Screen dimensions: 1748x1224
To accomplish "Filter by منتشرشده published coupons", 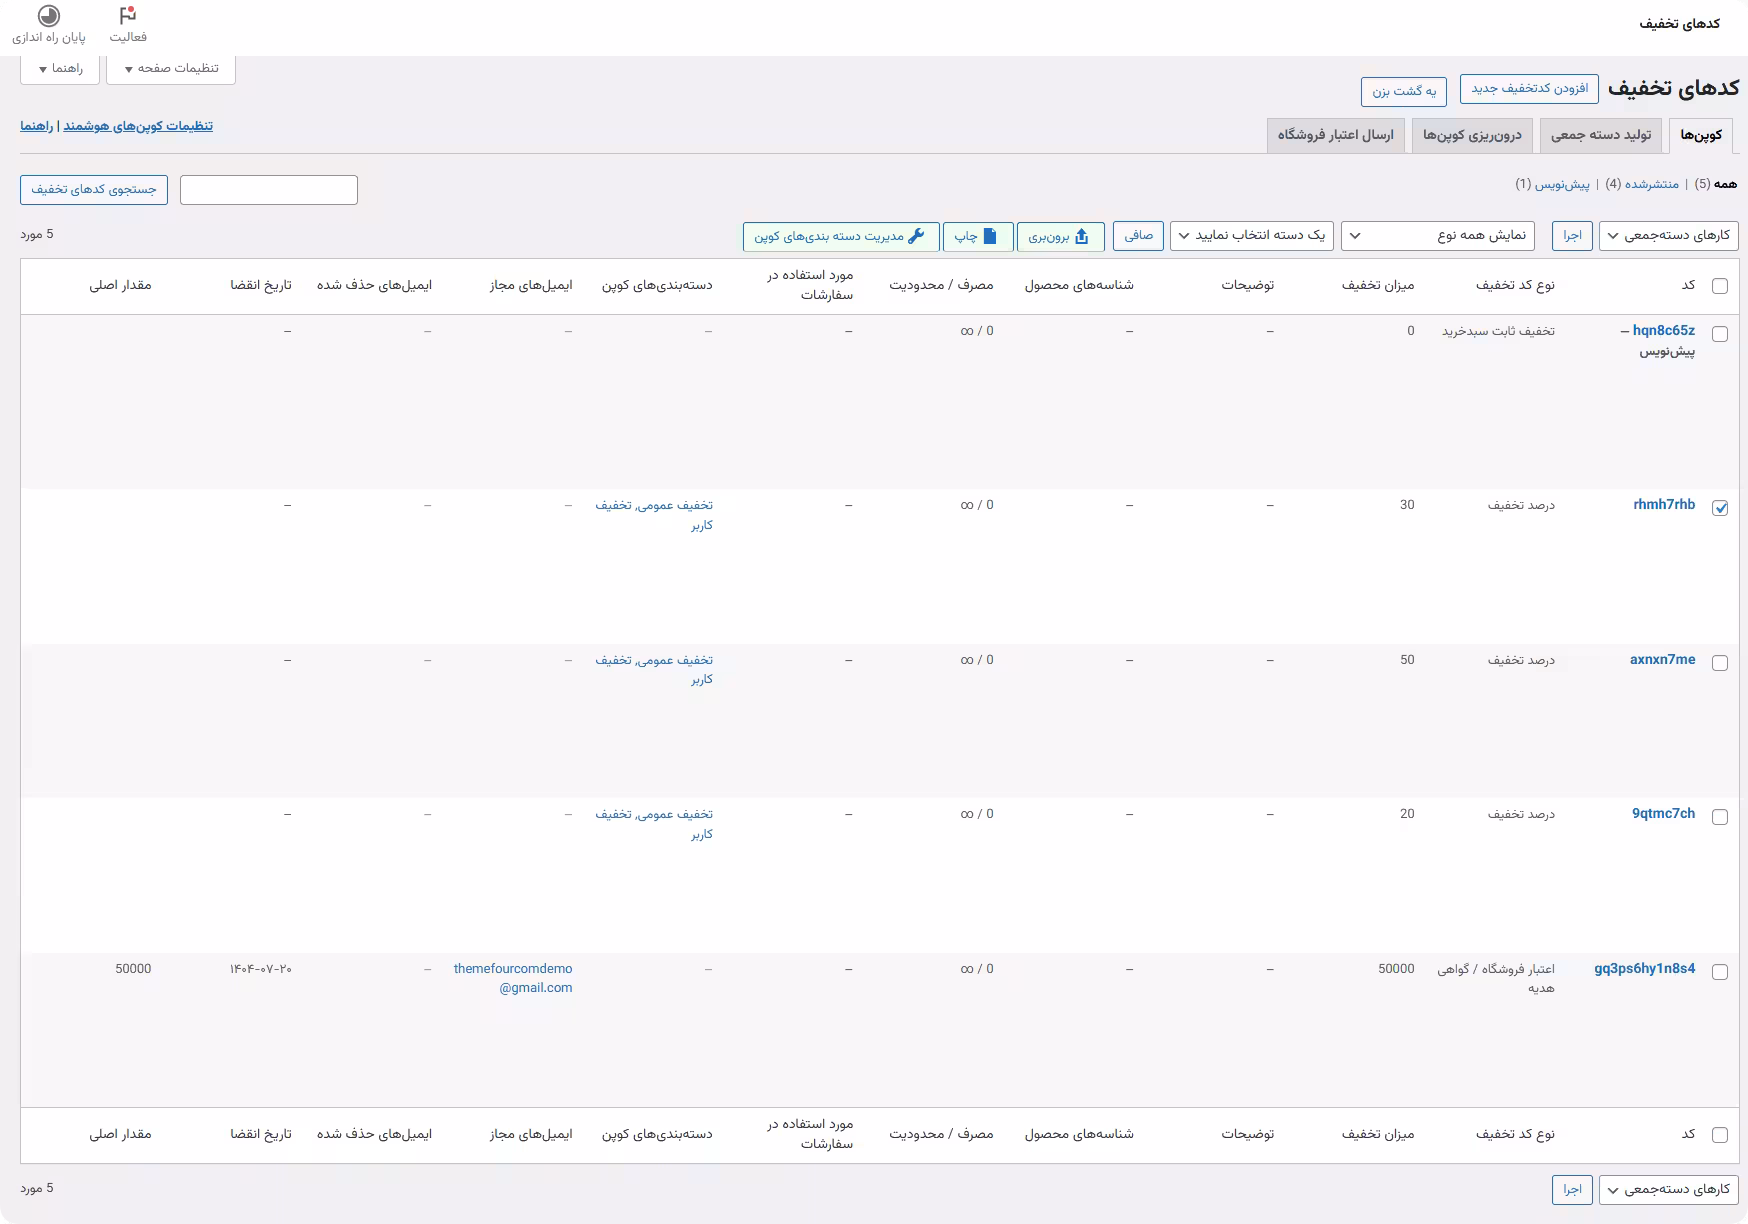I will coord(1651,184).
